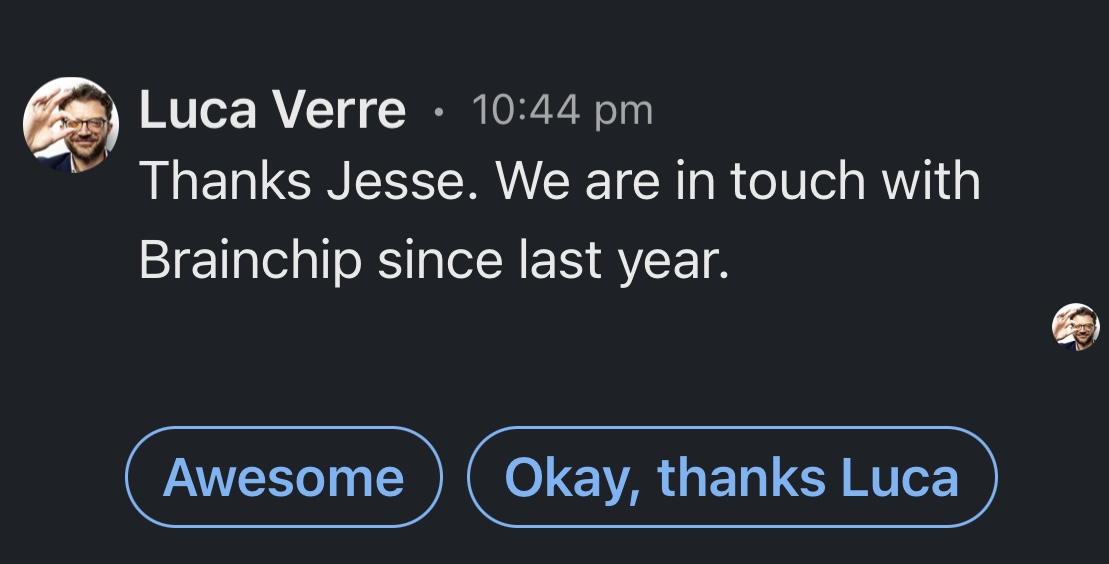Send the "Awesome" quick reply

283,477
